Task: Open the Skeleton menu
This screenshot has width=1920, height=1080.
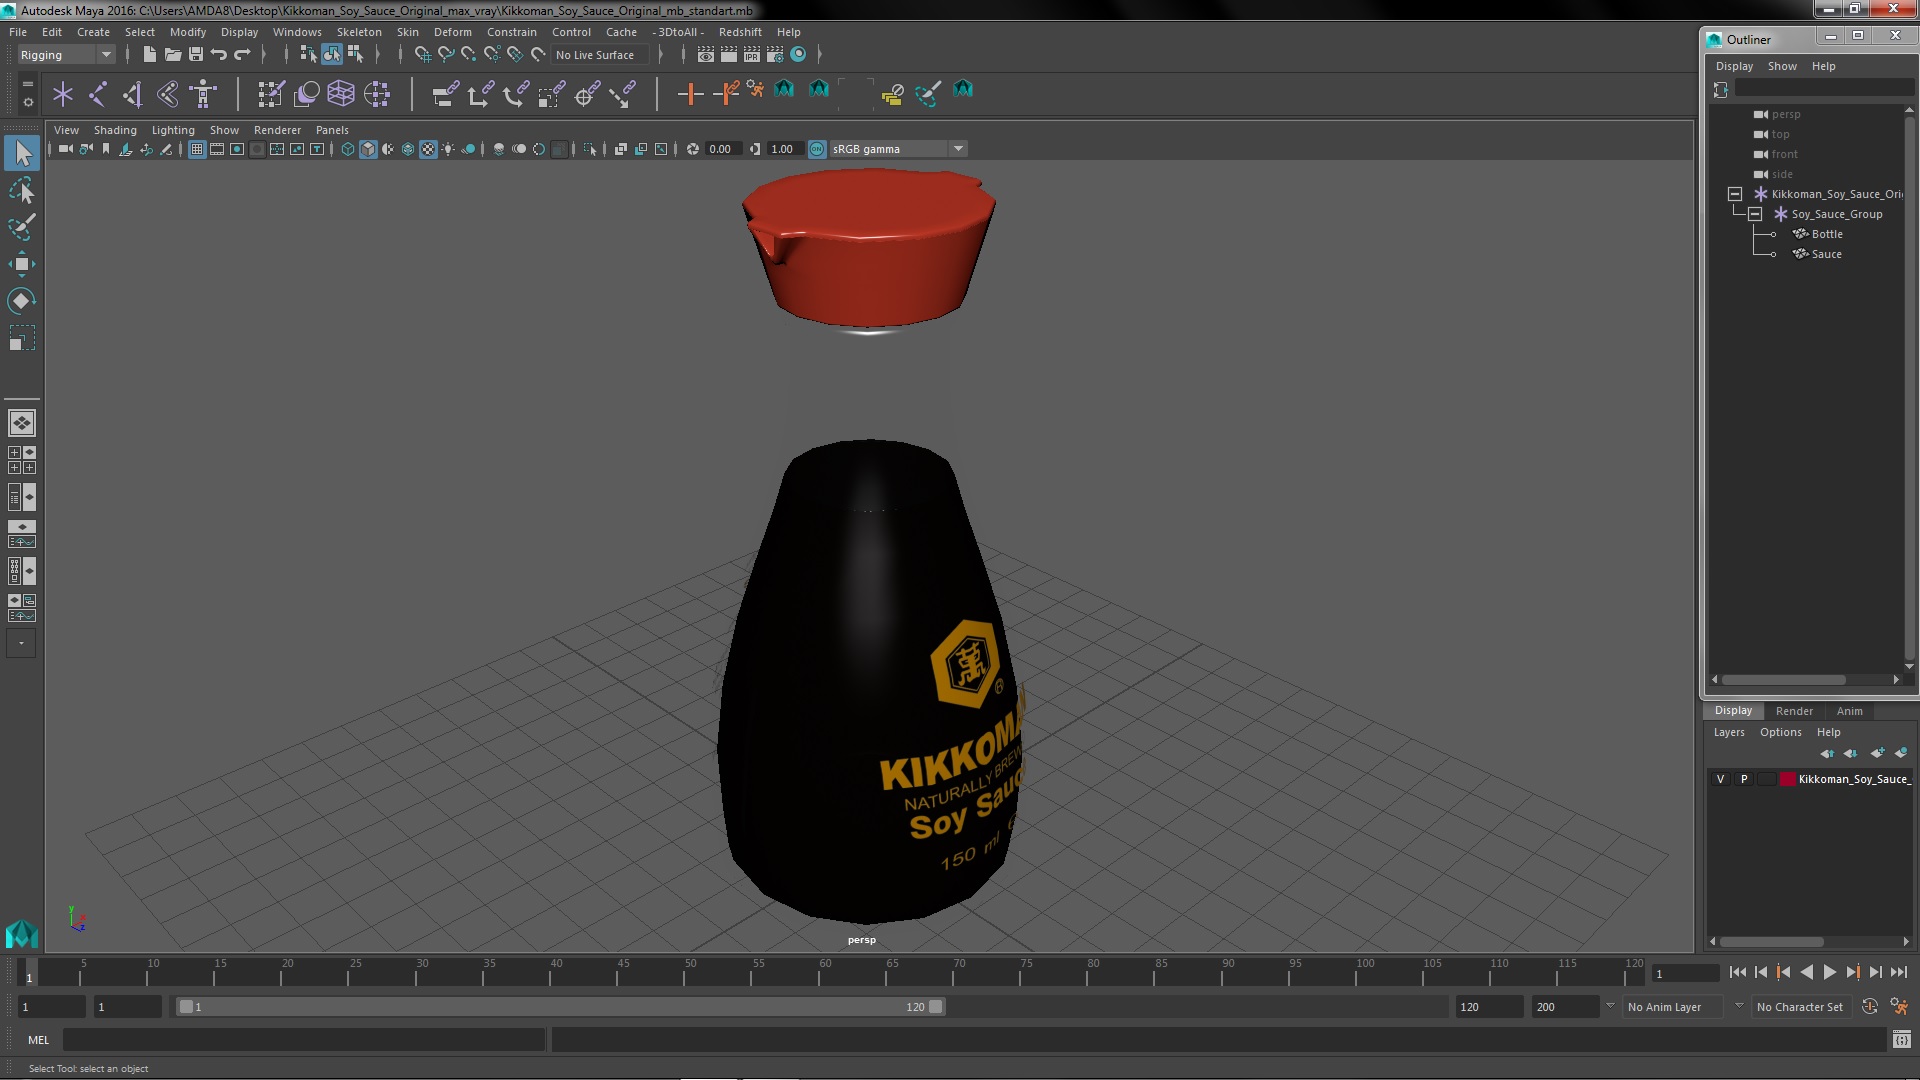Action: [x=359, y=32]
